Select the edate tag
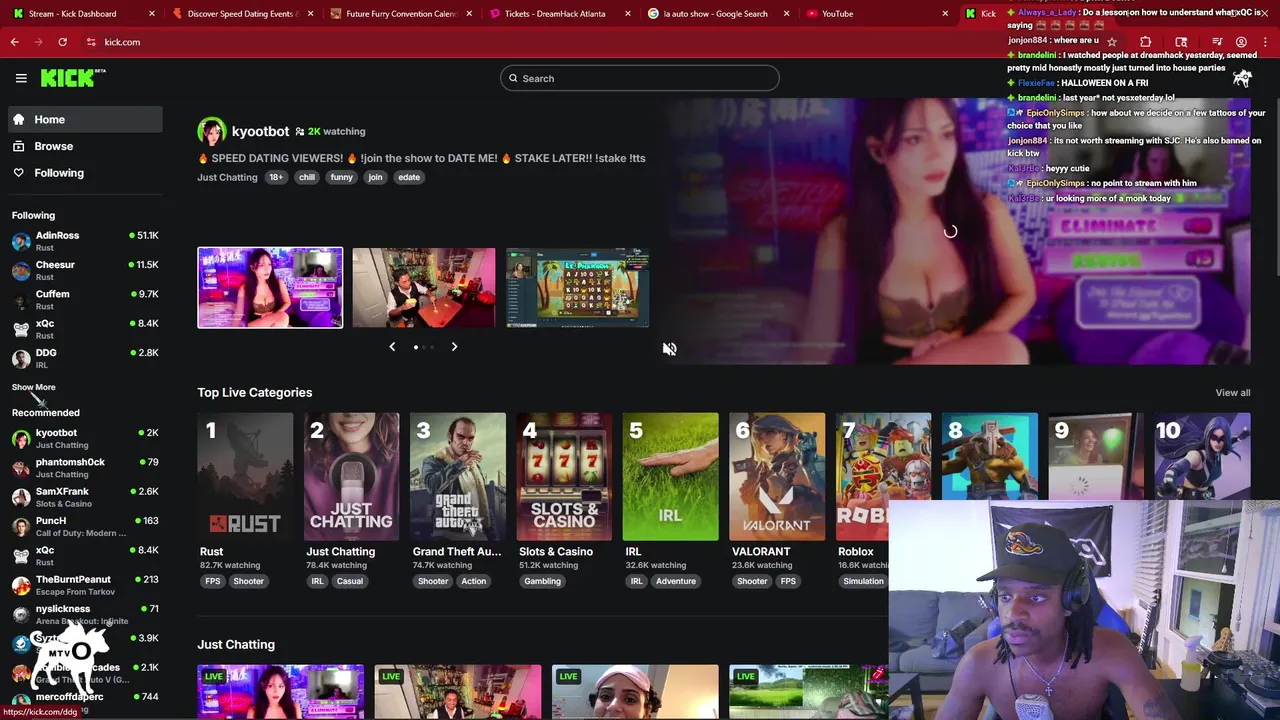 (409, 177)
